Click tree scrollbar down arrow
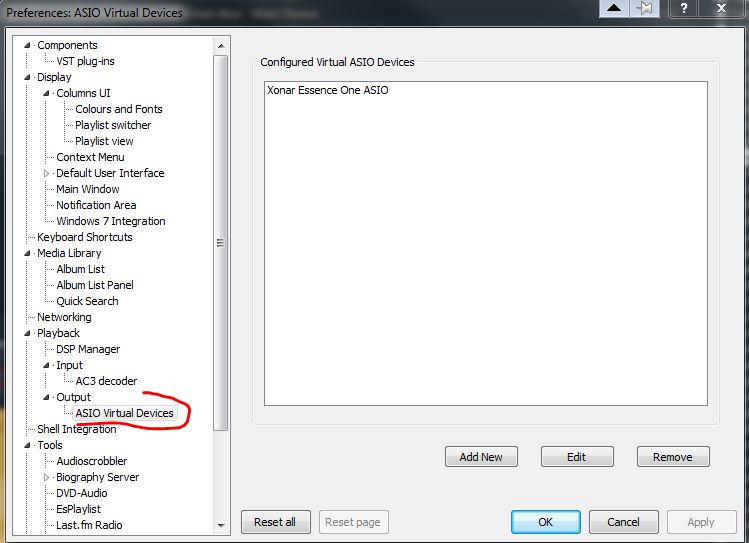749x543 pixels. 221,525
